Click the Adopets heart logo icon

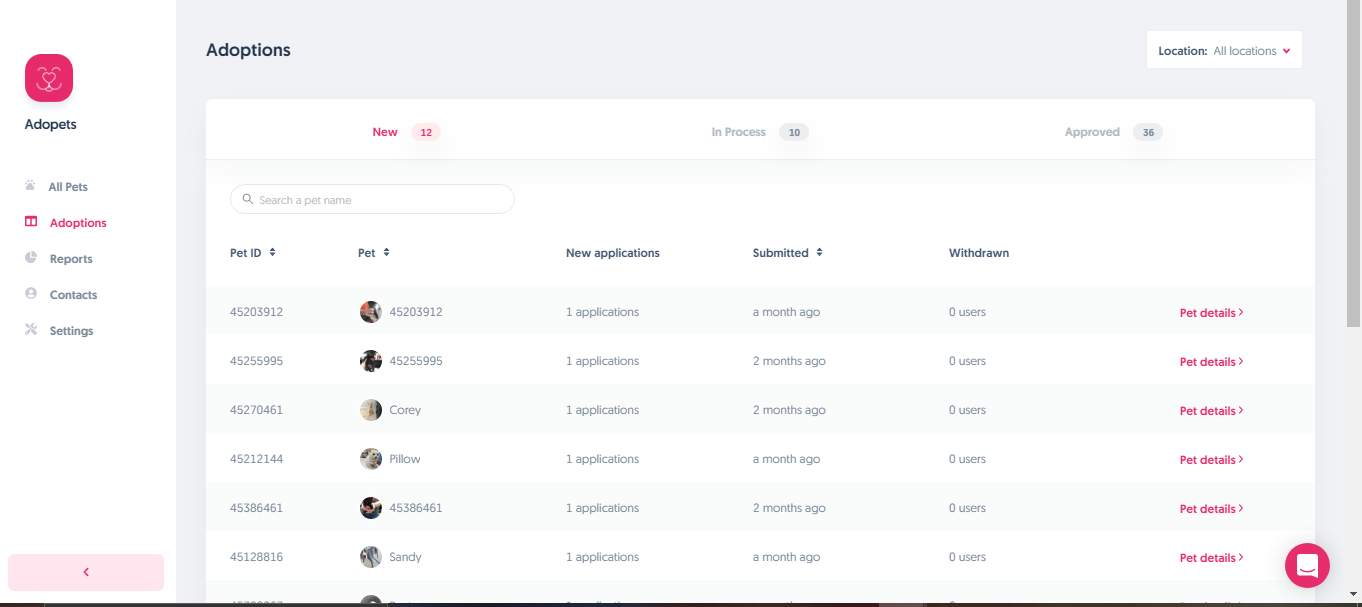(49, 78)
